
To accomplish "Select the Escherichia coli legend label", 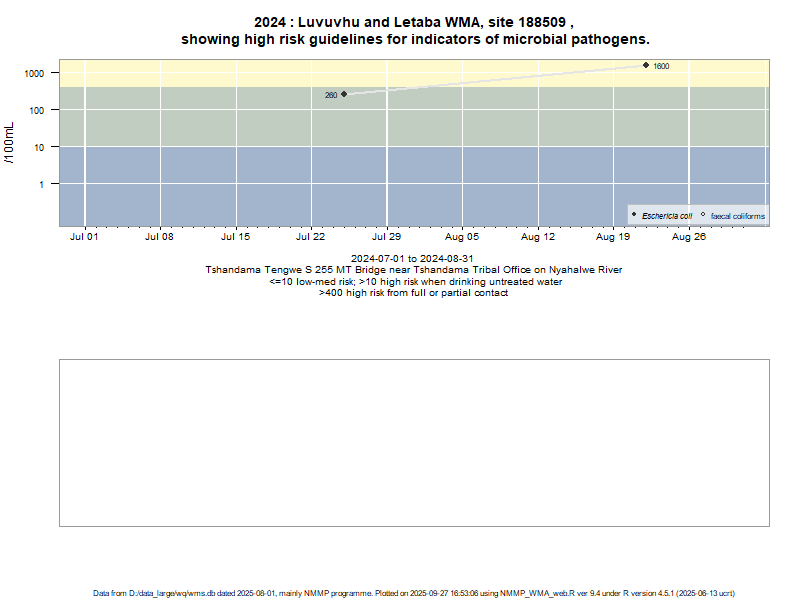I will tap(667, 216).
